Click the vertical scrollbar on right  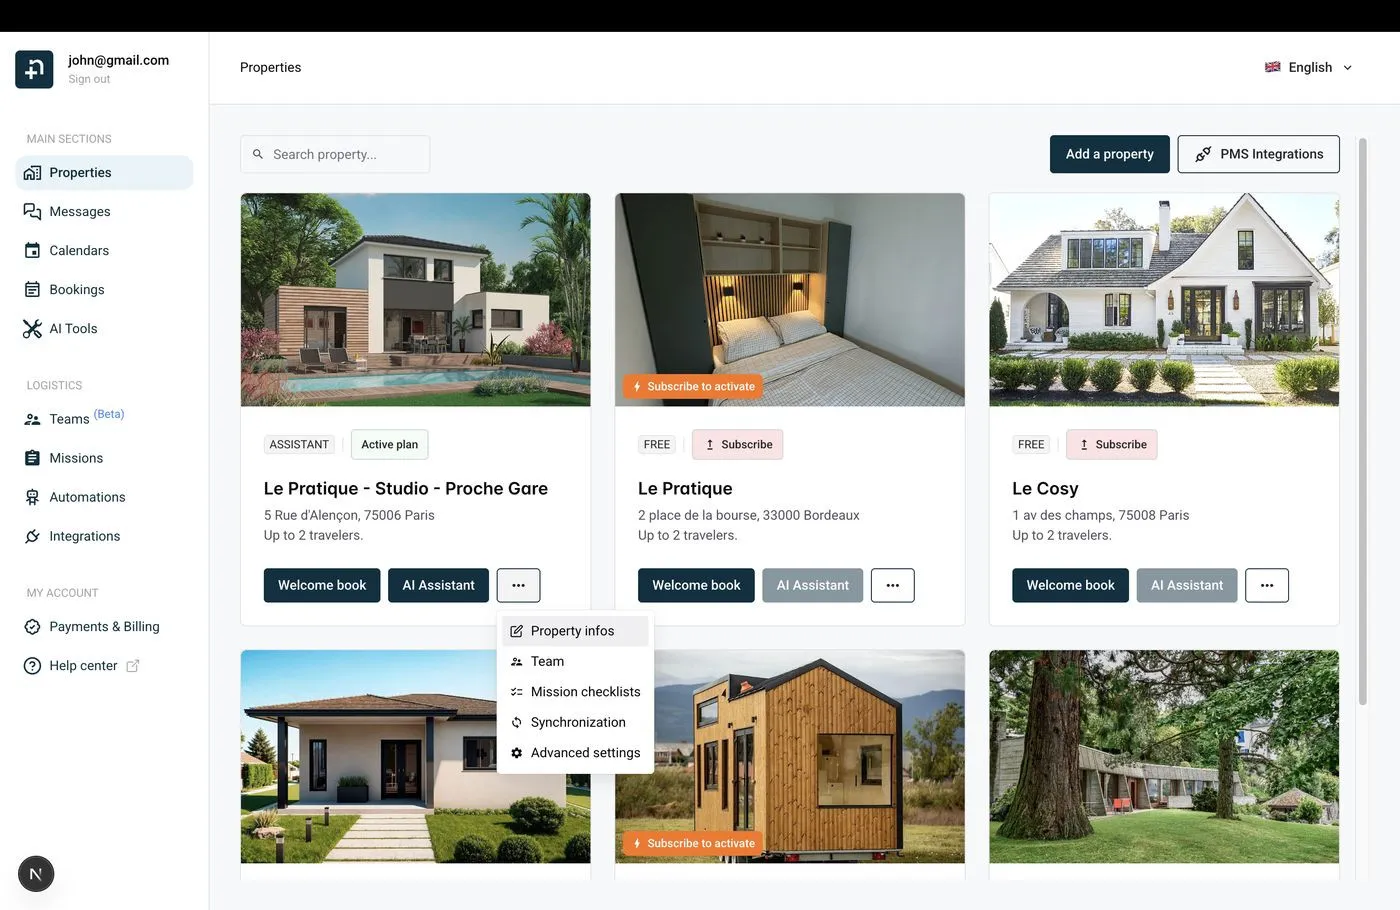coord(1362,420)
